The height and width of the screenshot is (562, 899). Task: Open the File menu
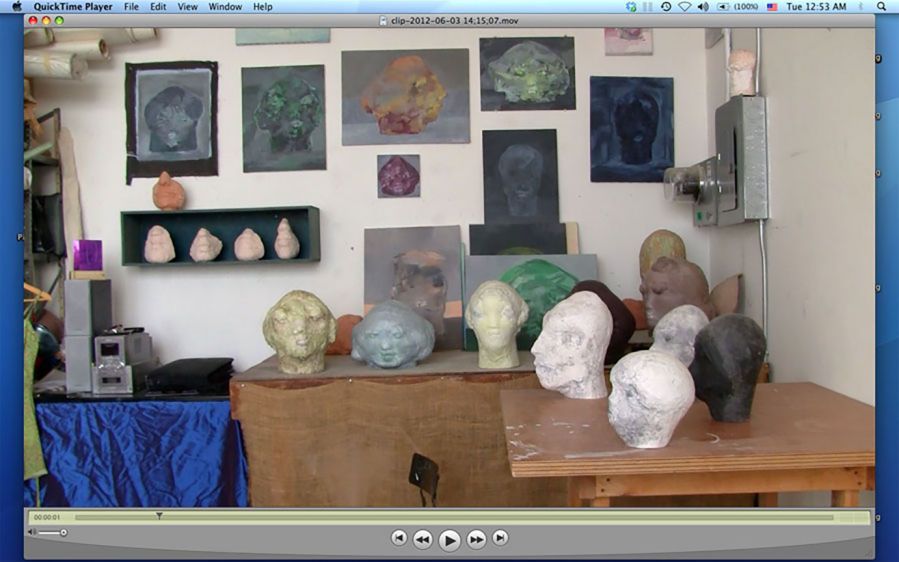[x=131, y=7]
